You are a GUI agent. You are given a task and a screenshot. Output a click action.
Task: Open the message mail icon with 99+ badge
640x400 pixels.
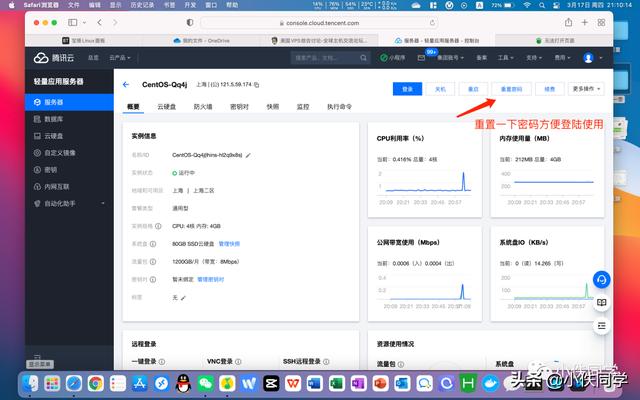coord(421,58)
